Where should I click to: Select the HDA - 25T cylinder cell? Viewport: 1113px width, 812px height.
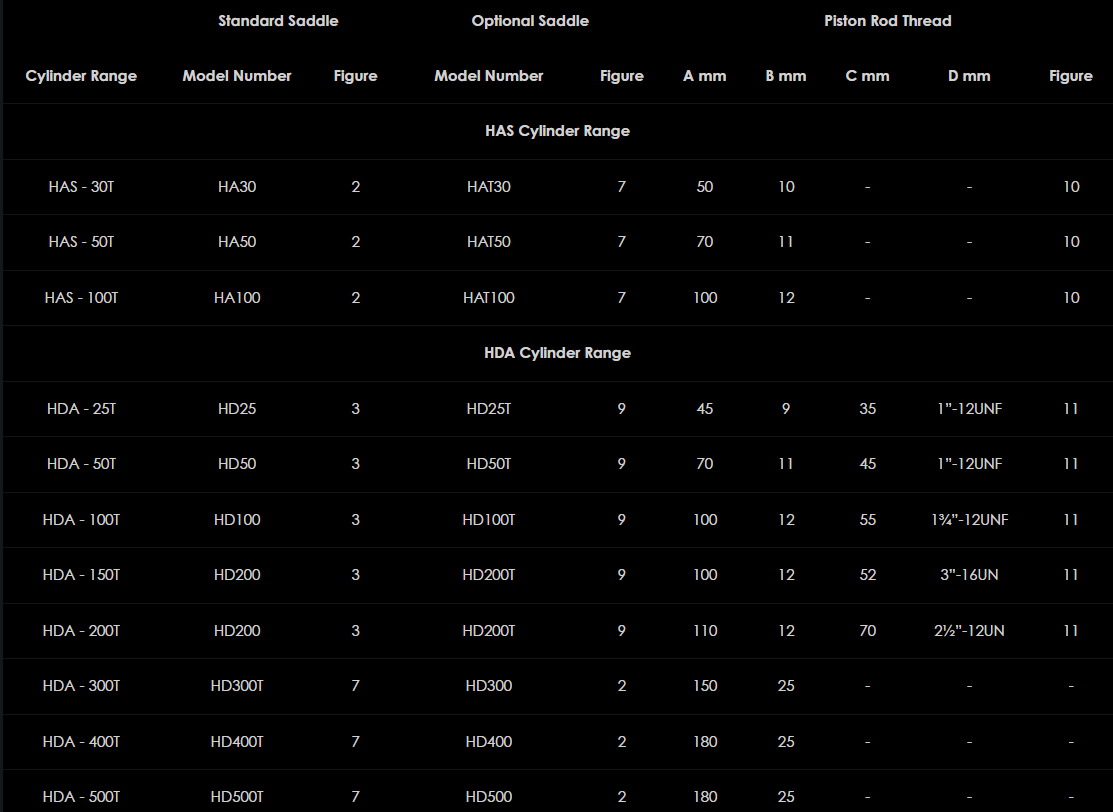[81, 409]
